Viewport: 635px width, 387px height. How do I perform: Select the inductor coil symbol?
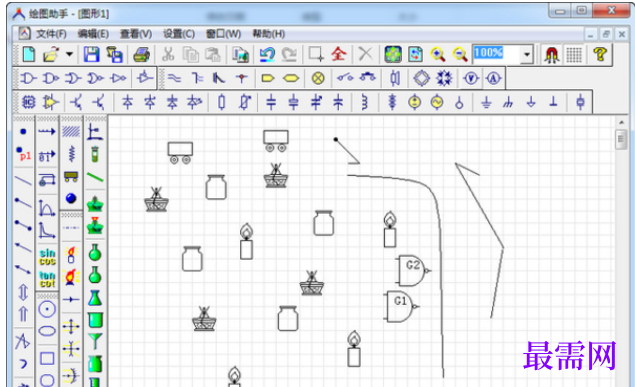coord(364,102)
